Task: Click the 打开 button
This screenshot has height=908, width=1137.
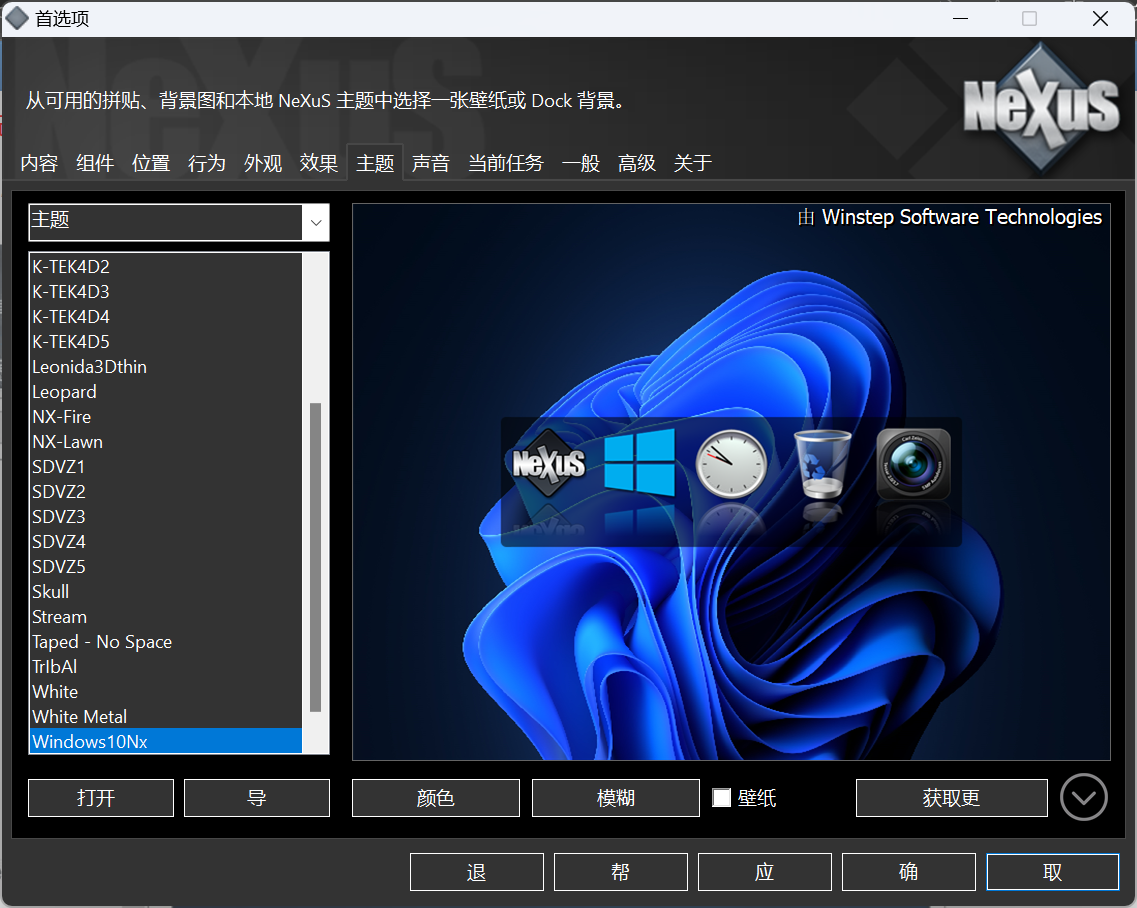Action: 100,797
